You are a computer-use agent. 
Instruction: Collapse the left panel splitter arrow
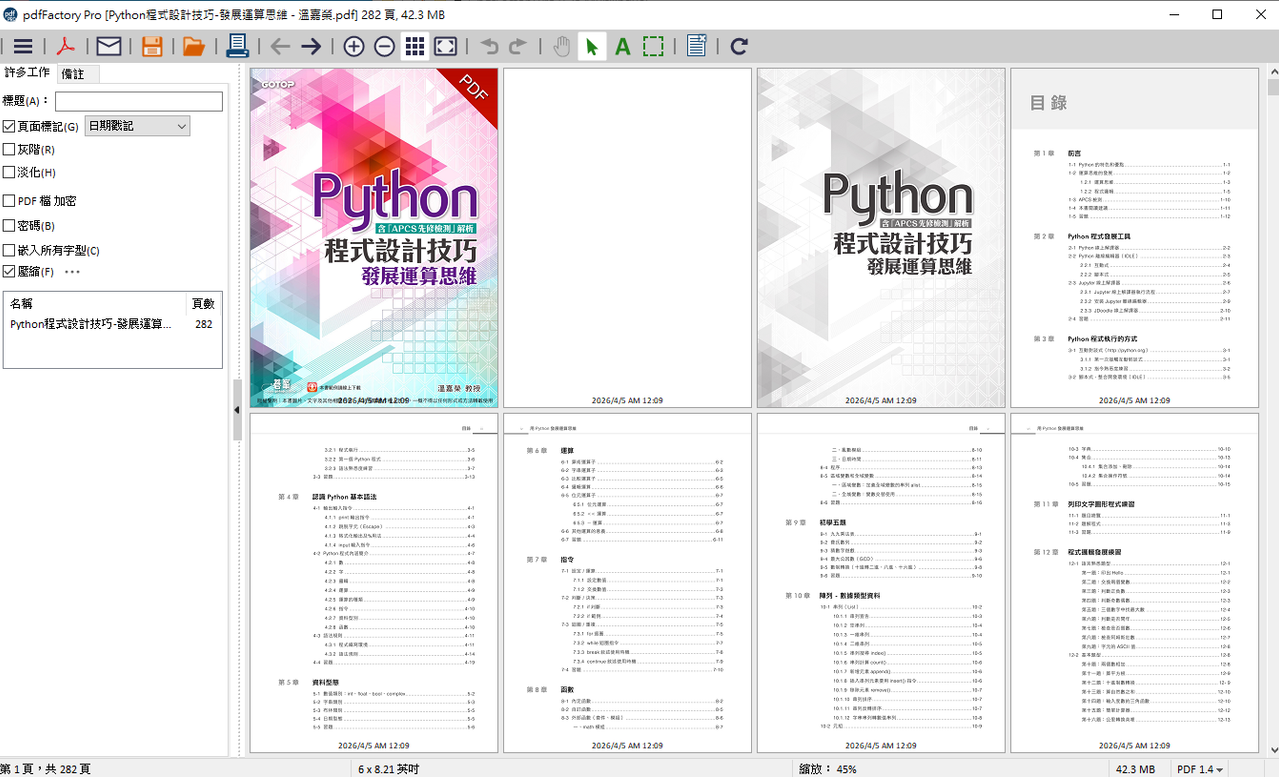click(237, 410)
